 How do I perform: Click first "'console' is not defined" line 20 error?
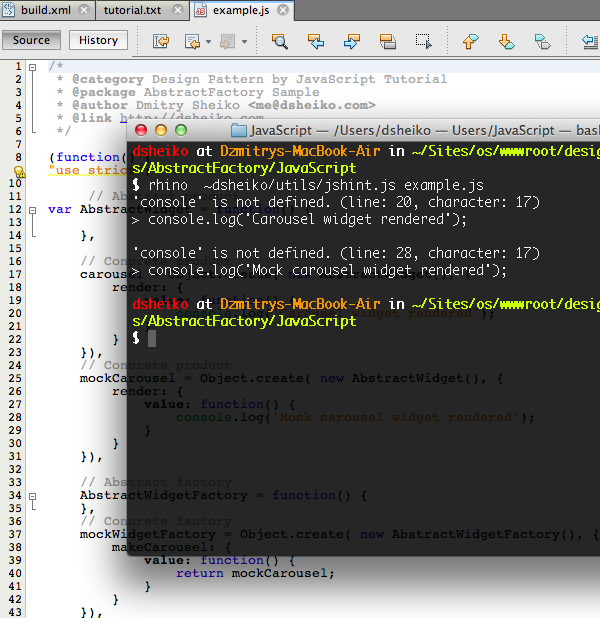point(336,202)
